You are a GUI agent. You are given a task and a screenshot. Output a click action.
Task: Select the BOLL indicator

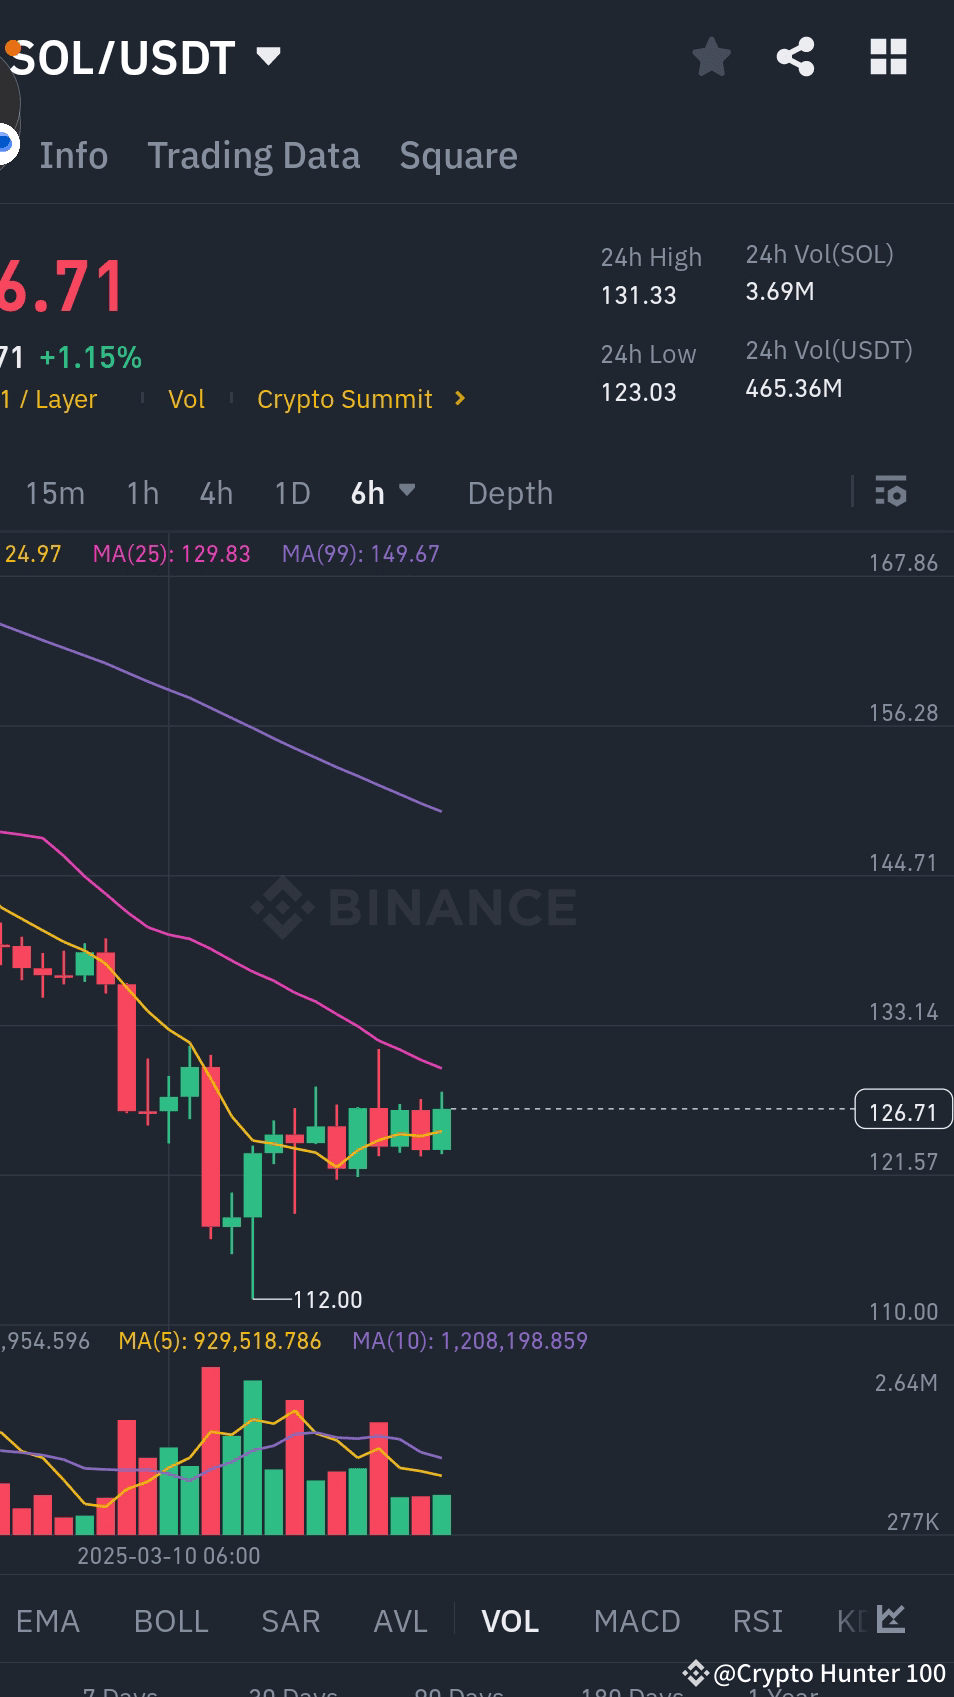[x=170, y=1620]
